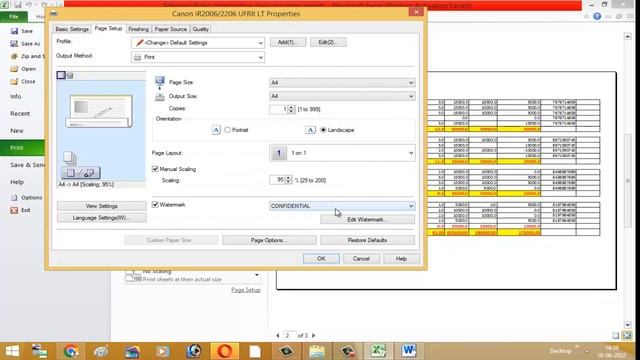Click the Save icon in Excel sidebar

[14, 31]
